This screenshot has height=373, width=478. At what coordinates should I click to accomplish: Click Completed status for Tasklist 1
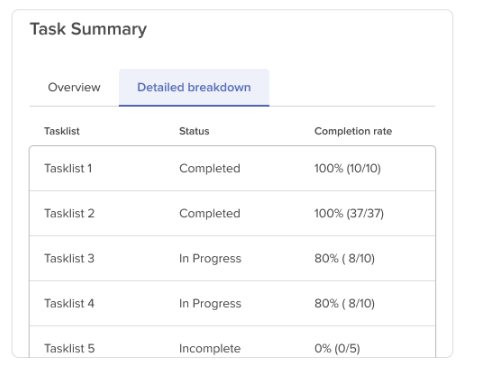210,168
